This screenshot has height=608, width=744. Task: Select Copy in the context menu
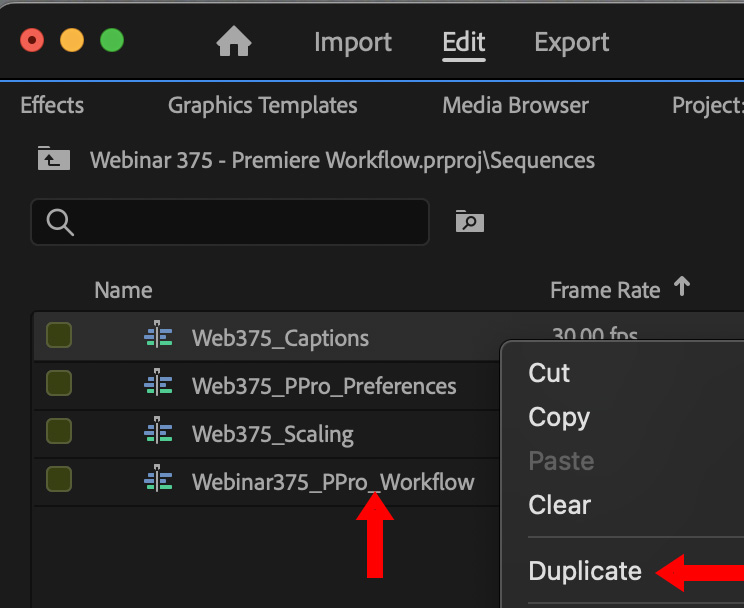pyautogui.click(x=559, y=417)
